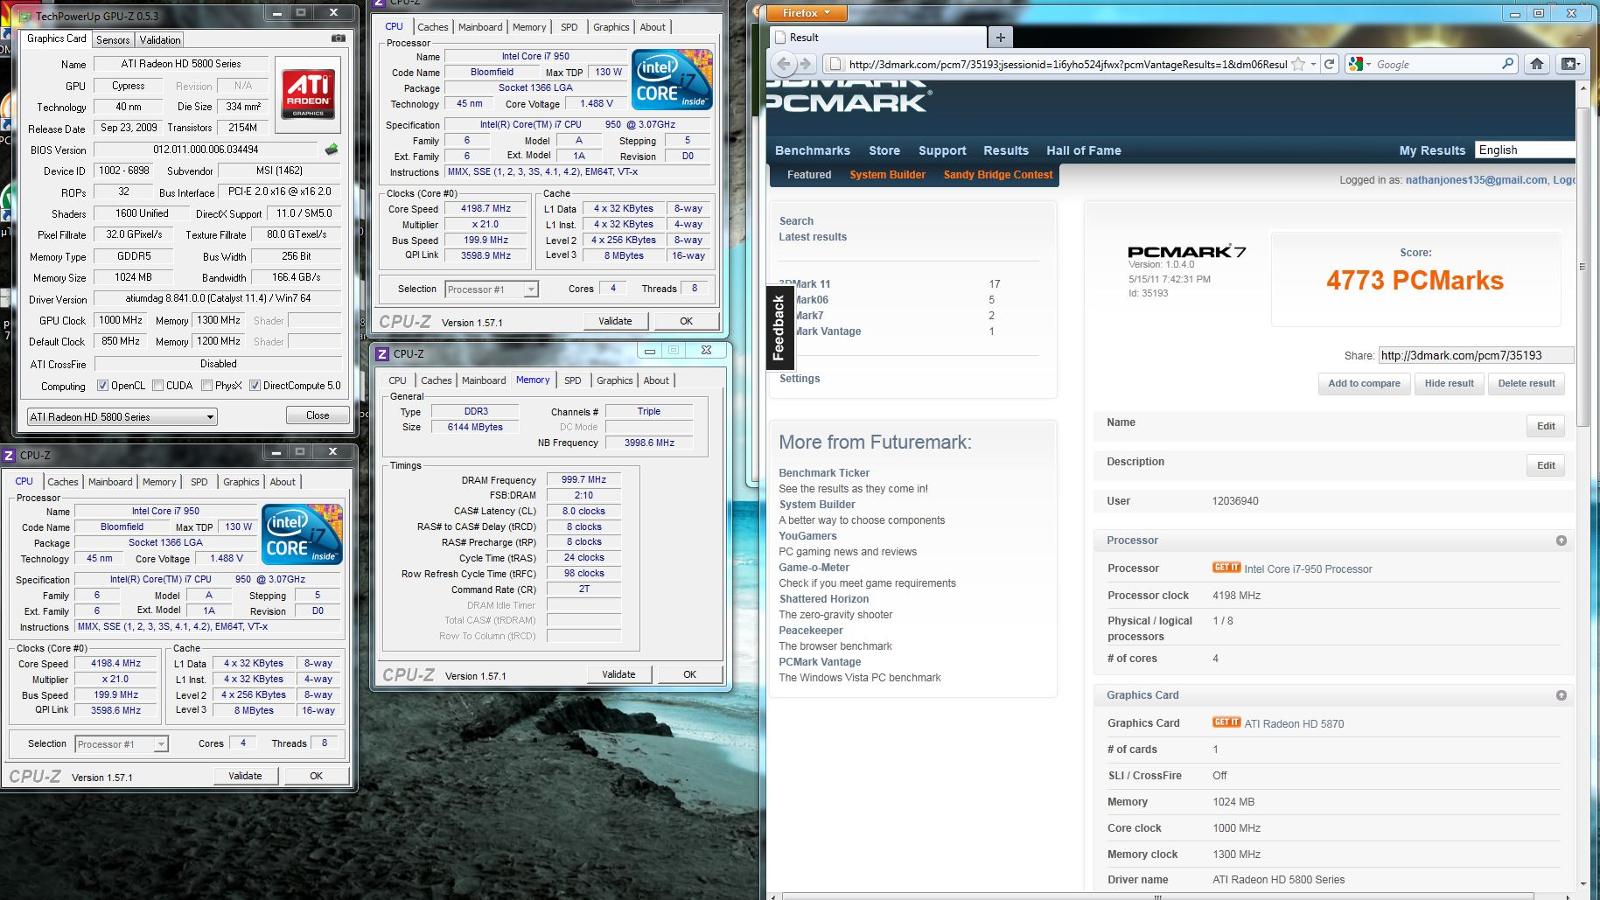
Task: Click the PCMark site logo
Action: click(x=850, y=97)
